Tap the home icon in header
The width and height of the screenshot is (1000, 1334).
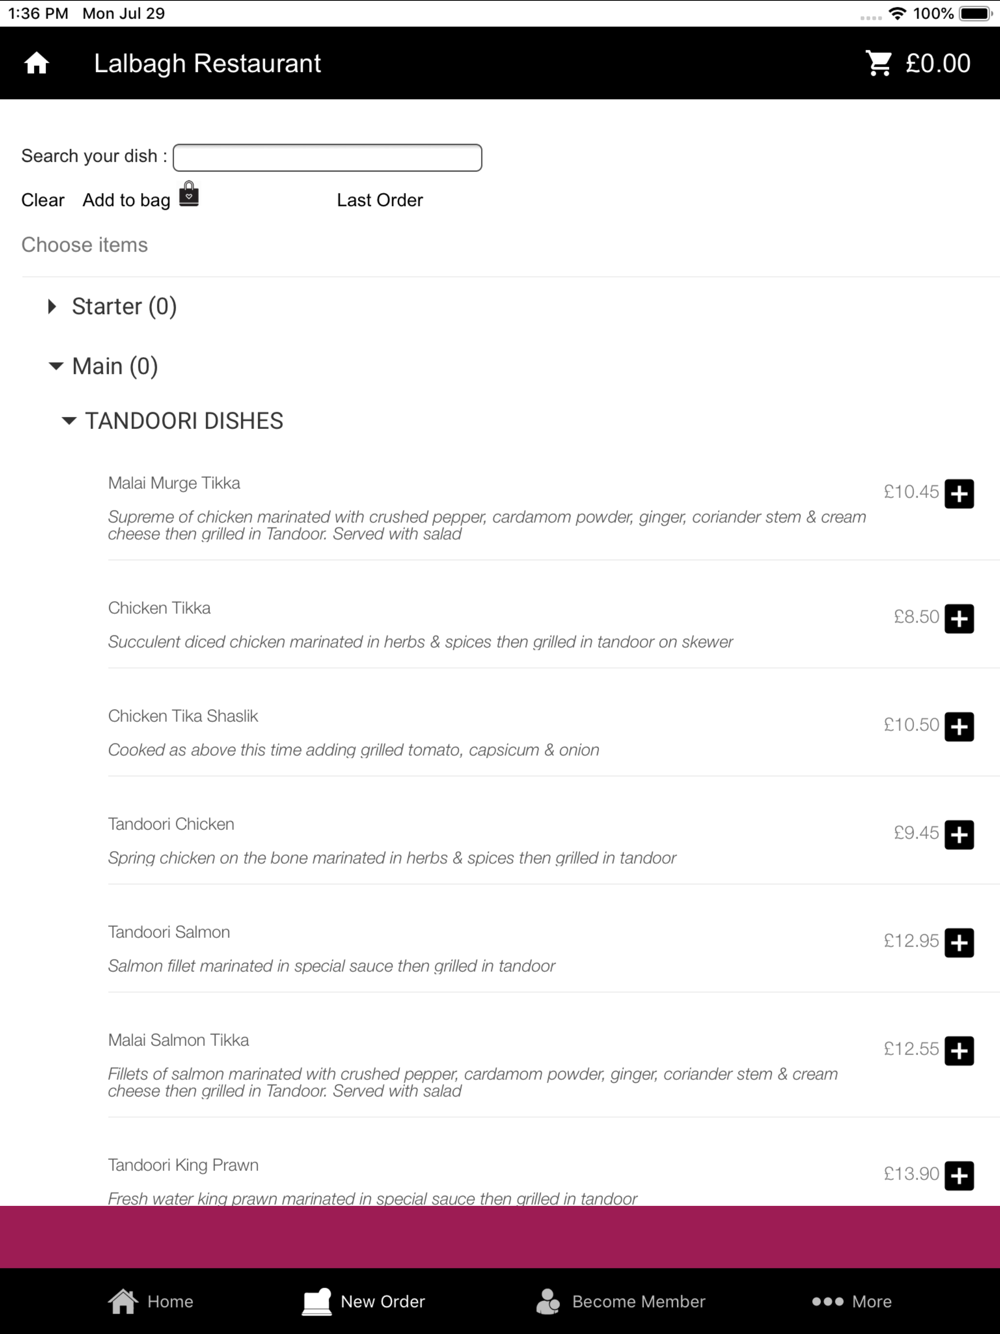[x=37, y=64]
